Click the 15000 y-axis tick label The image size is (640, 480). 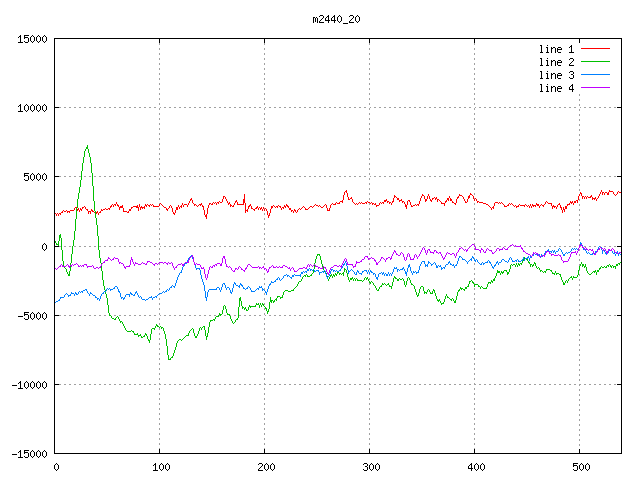pyautogui.click(x=31, y=39)
